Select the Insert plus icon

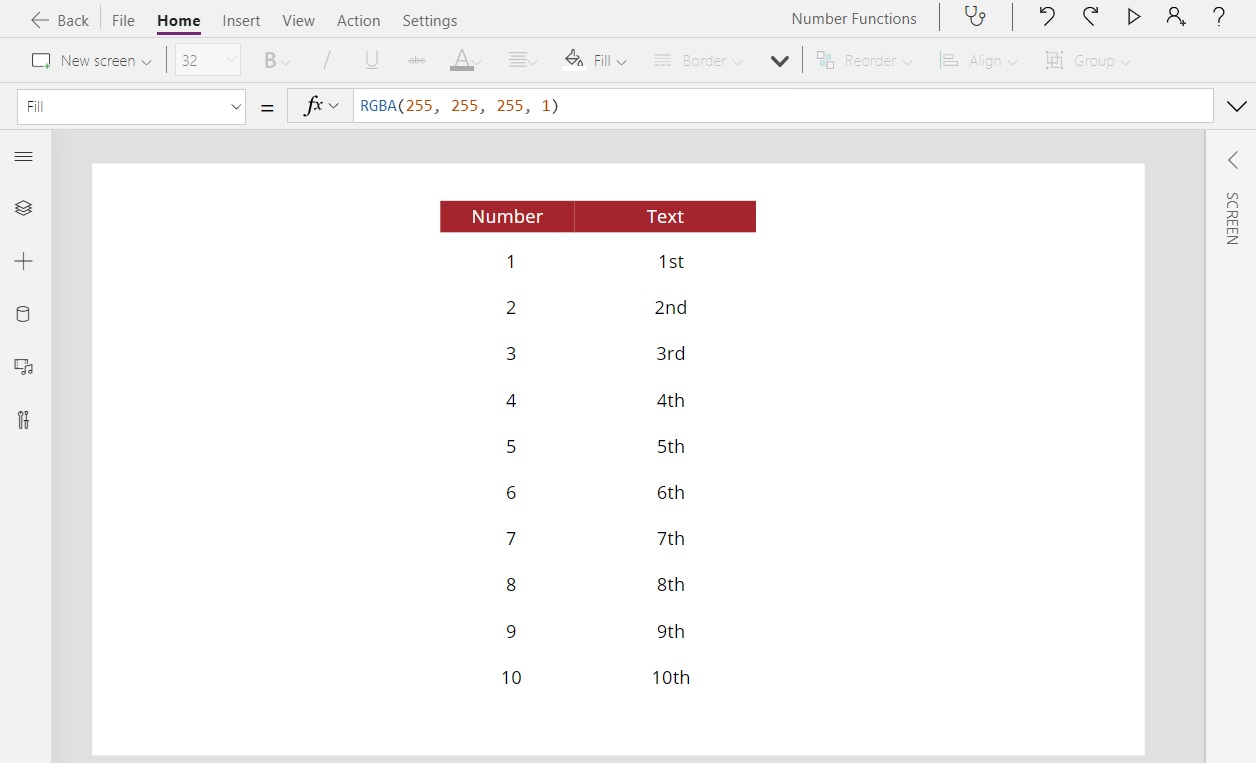(24, 261)
